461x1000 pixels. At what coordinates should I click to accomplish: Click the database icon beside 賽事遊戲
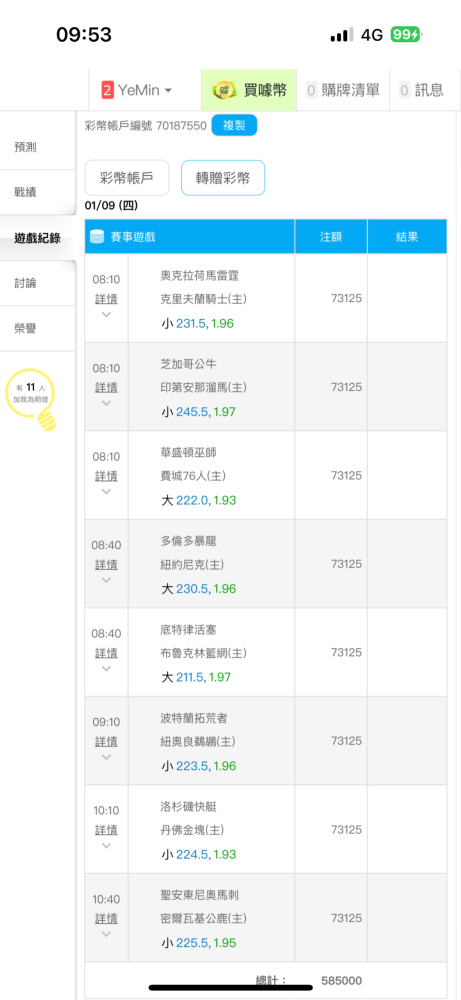[97, 237]
